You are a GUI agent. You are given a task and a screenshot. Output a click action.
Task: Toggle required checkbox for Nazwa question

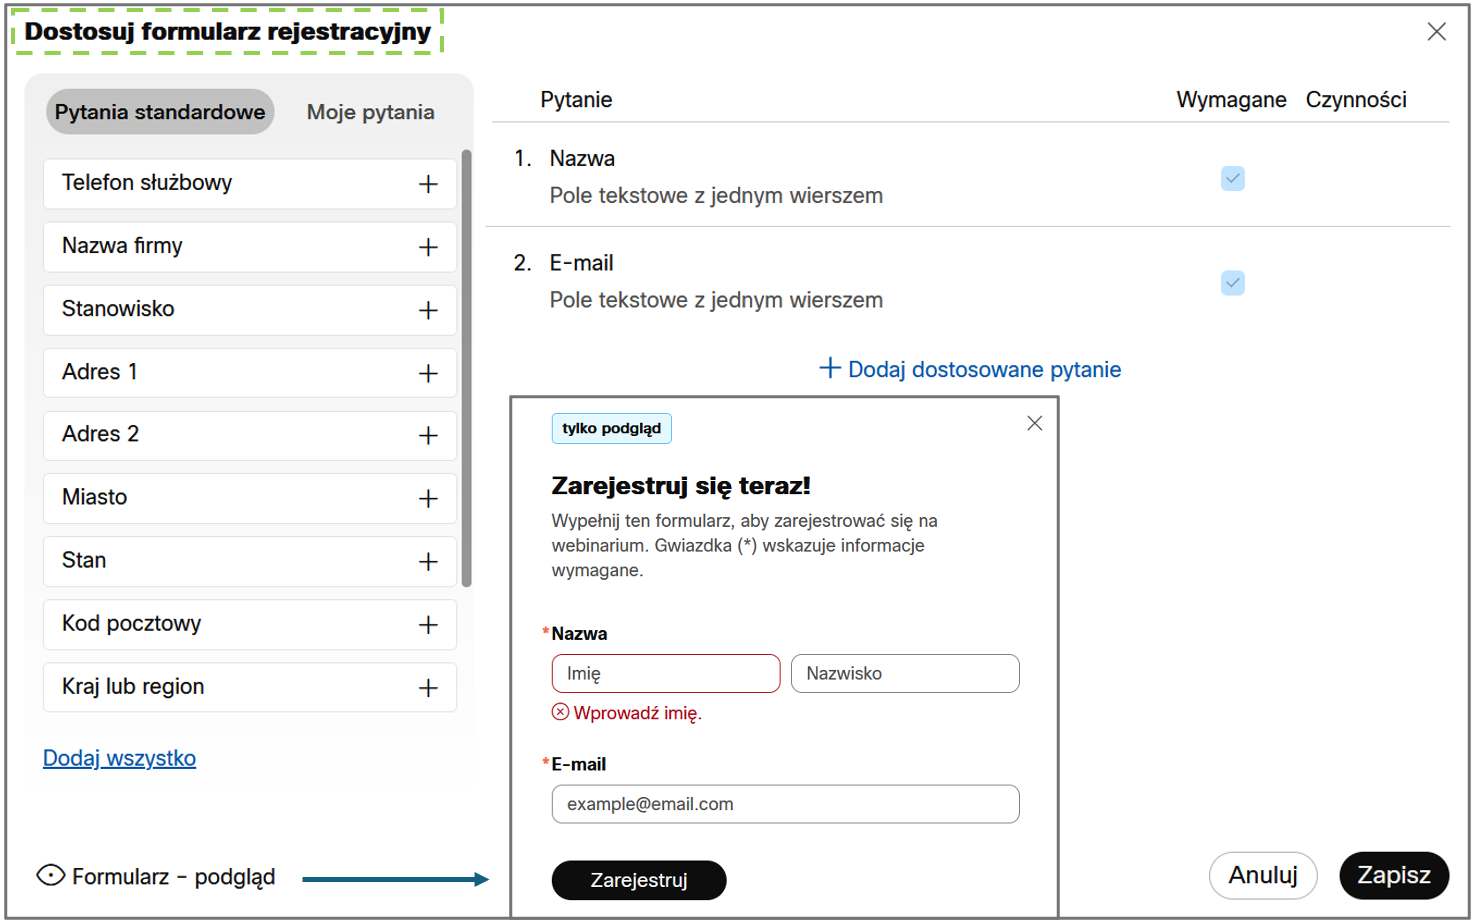coord(1232,179)
